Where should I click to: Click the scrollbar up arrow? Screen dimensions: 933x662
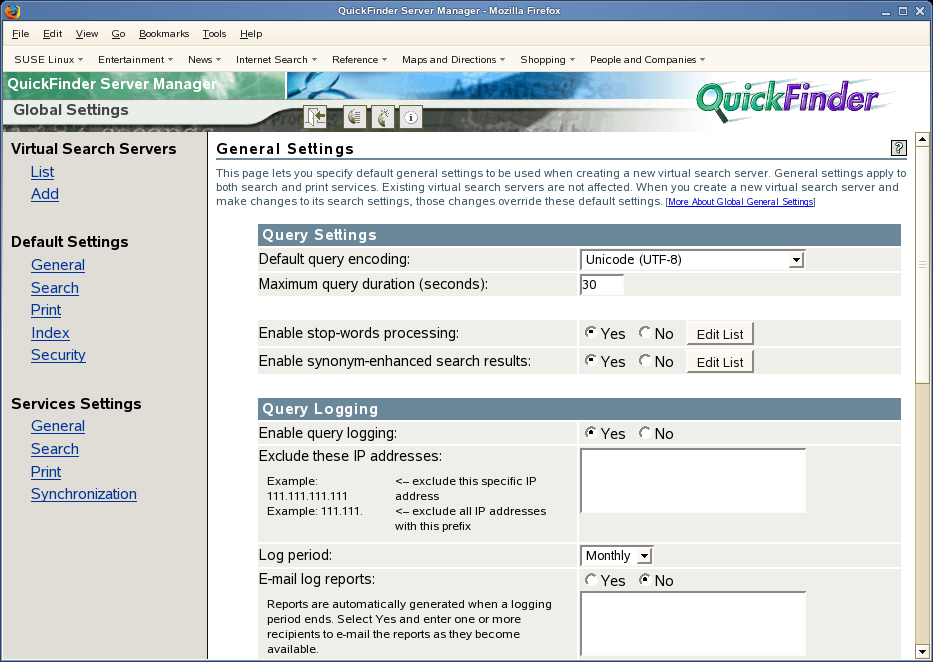click(922, 140)
